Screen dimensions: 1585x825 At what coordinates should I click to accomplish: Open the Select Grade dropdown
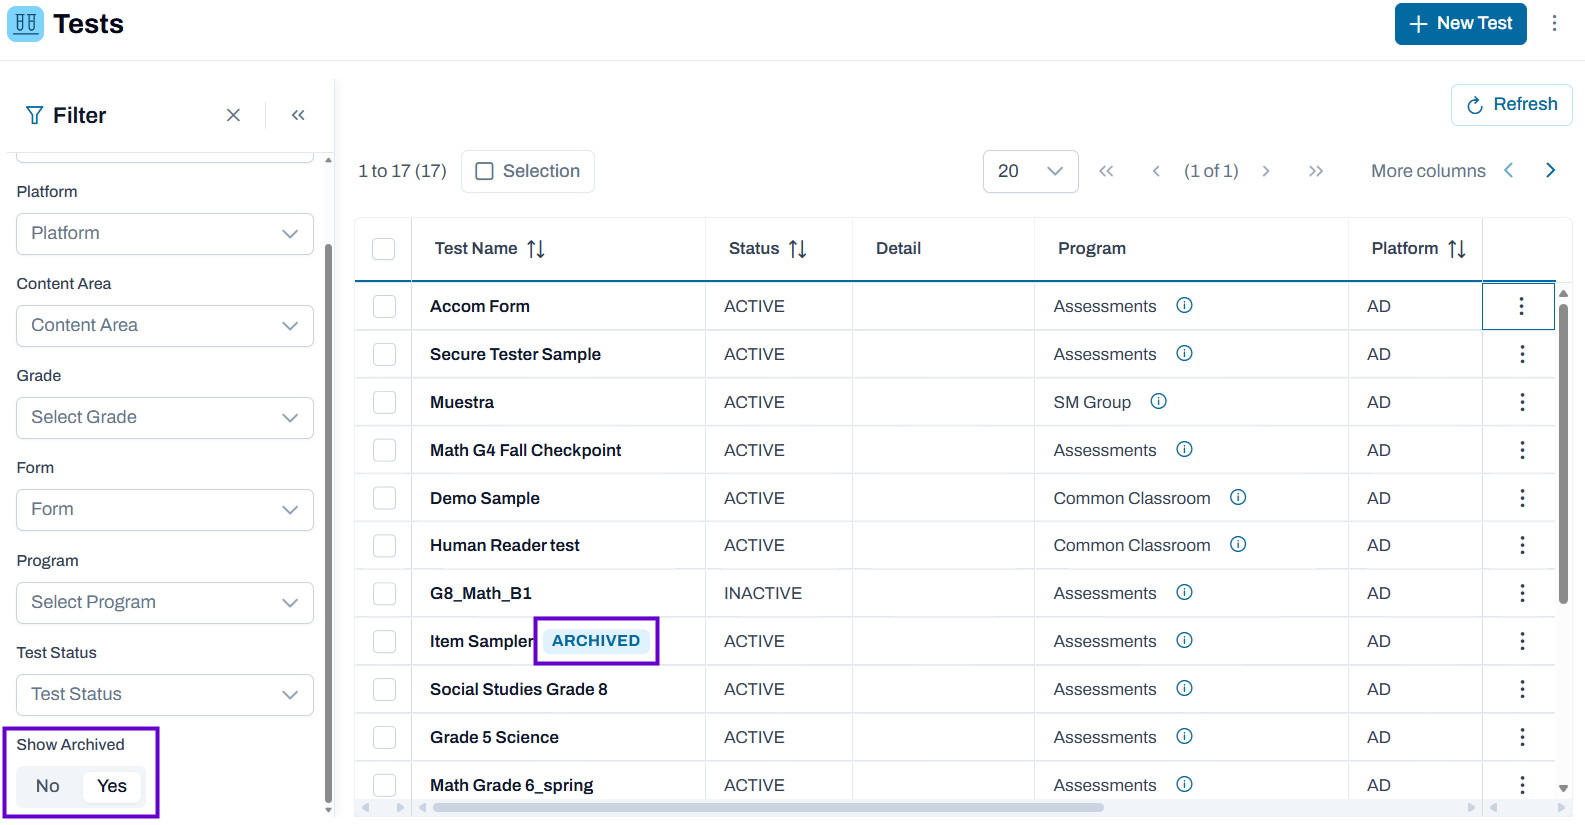tap(165, 417)
